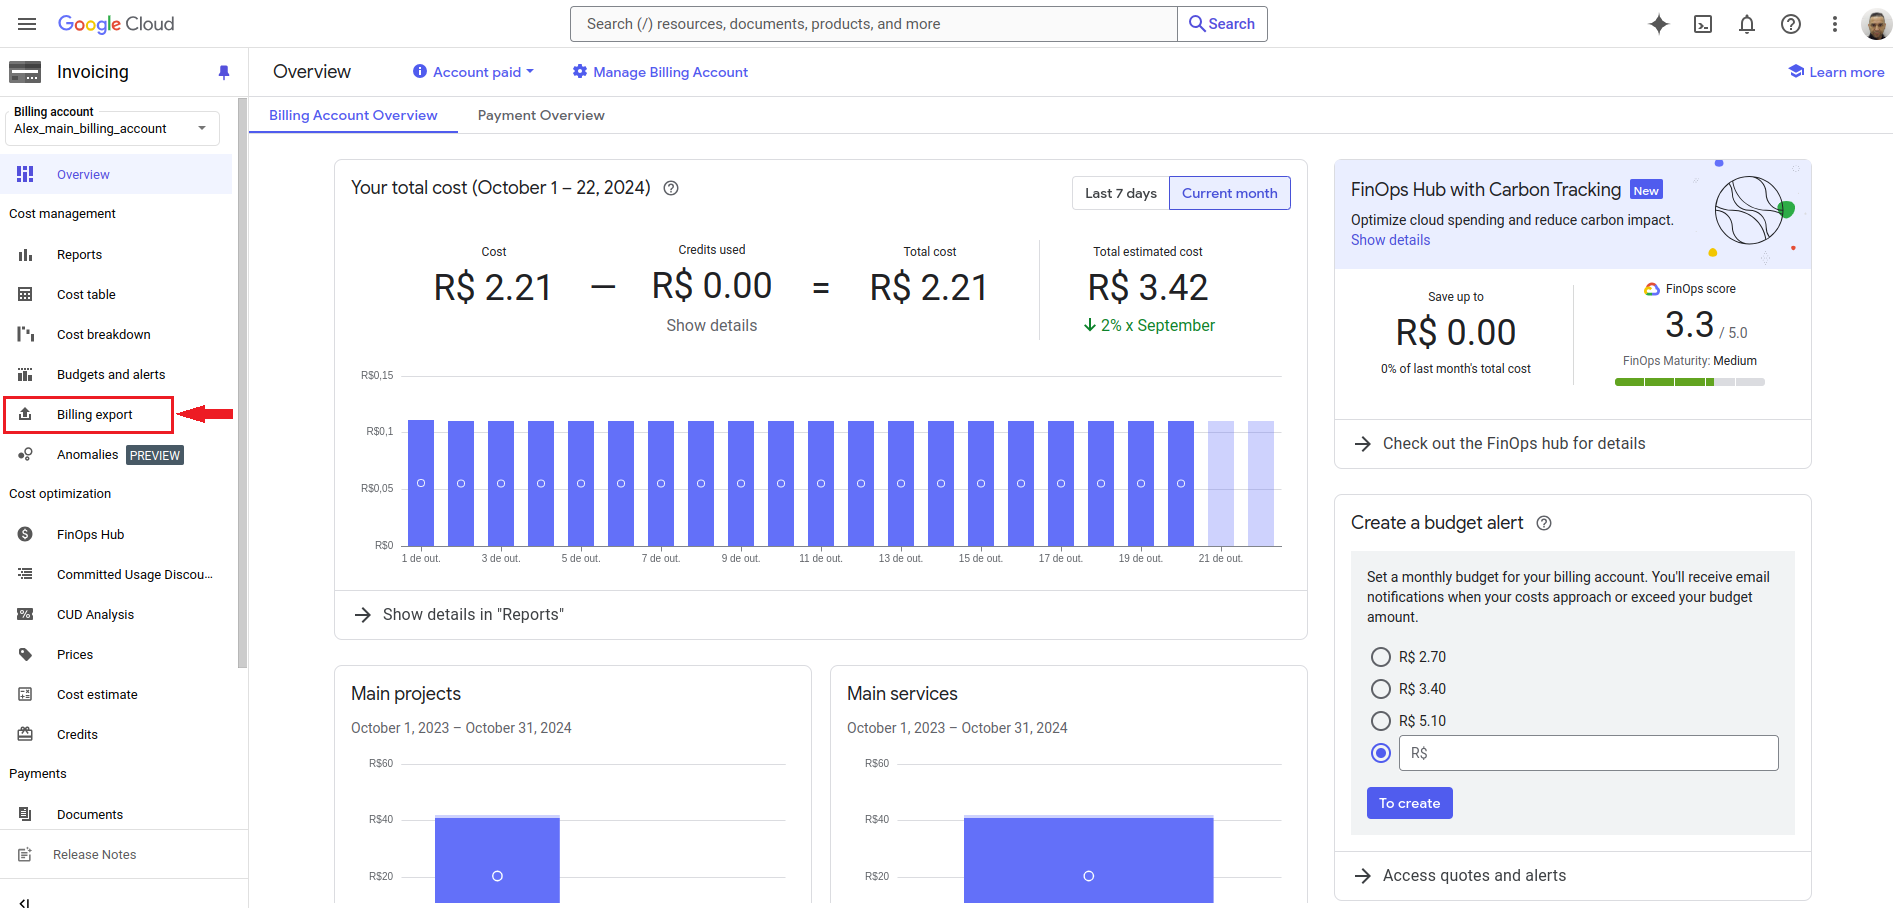Image resolution: width=1893 pixels, height=908 pixels.
Task: Open the main hamburger navigation menu
Action: 27,24
